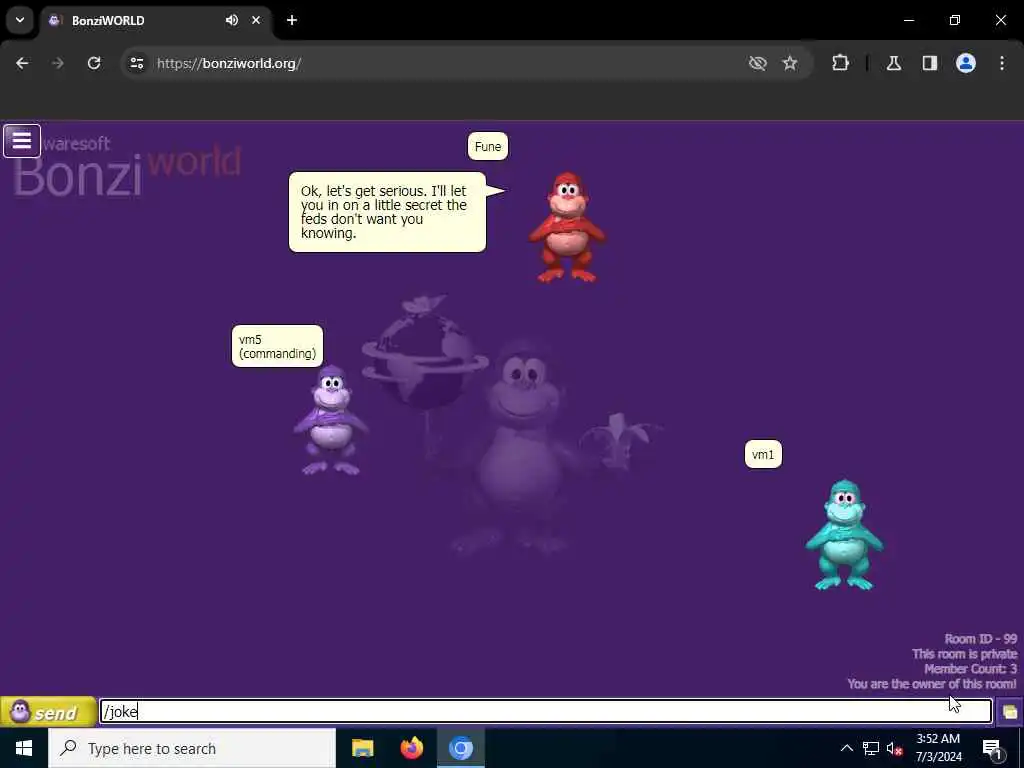
Task: Restore down the Chrome window
Action: tap(955, 20)
